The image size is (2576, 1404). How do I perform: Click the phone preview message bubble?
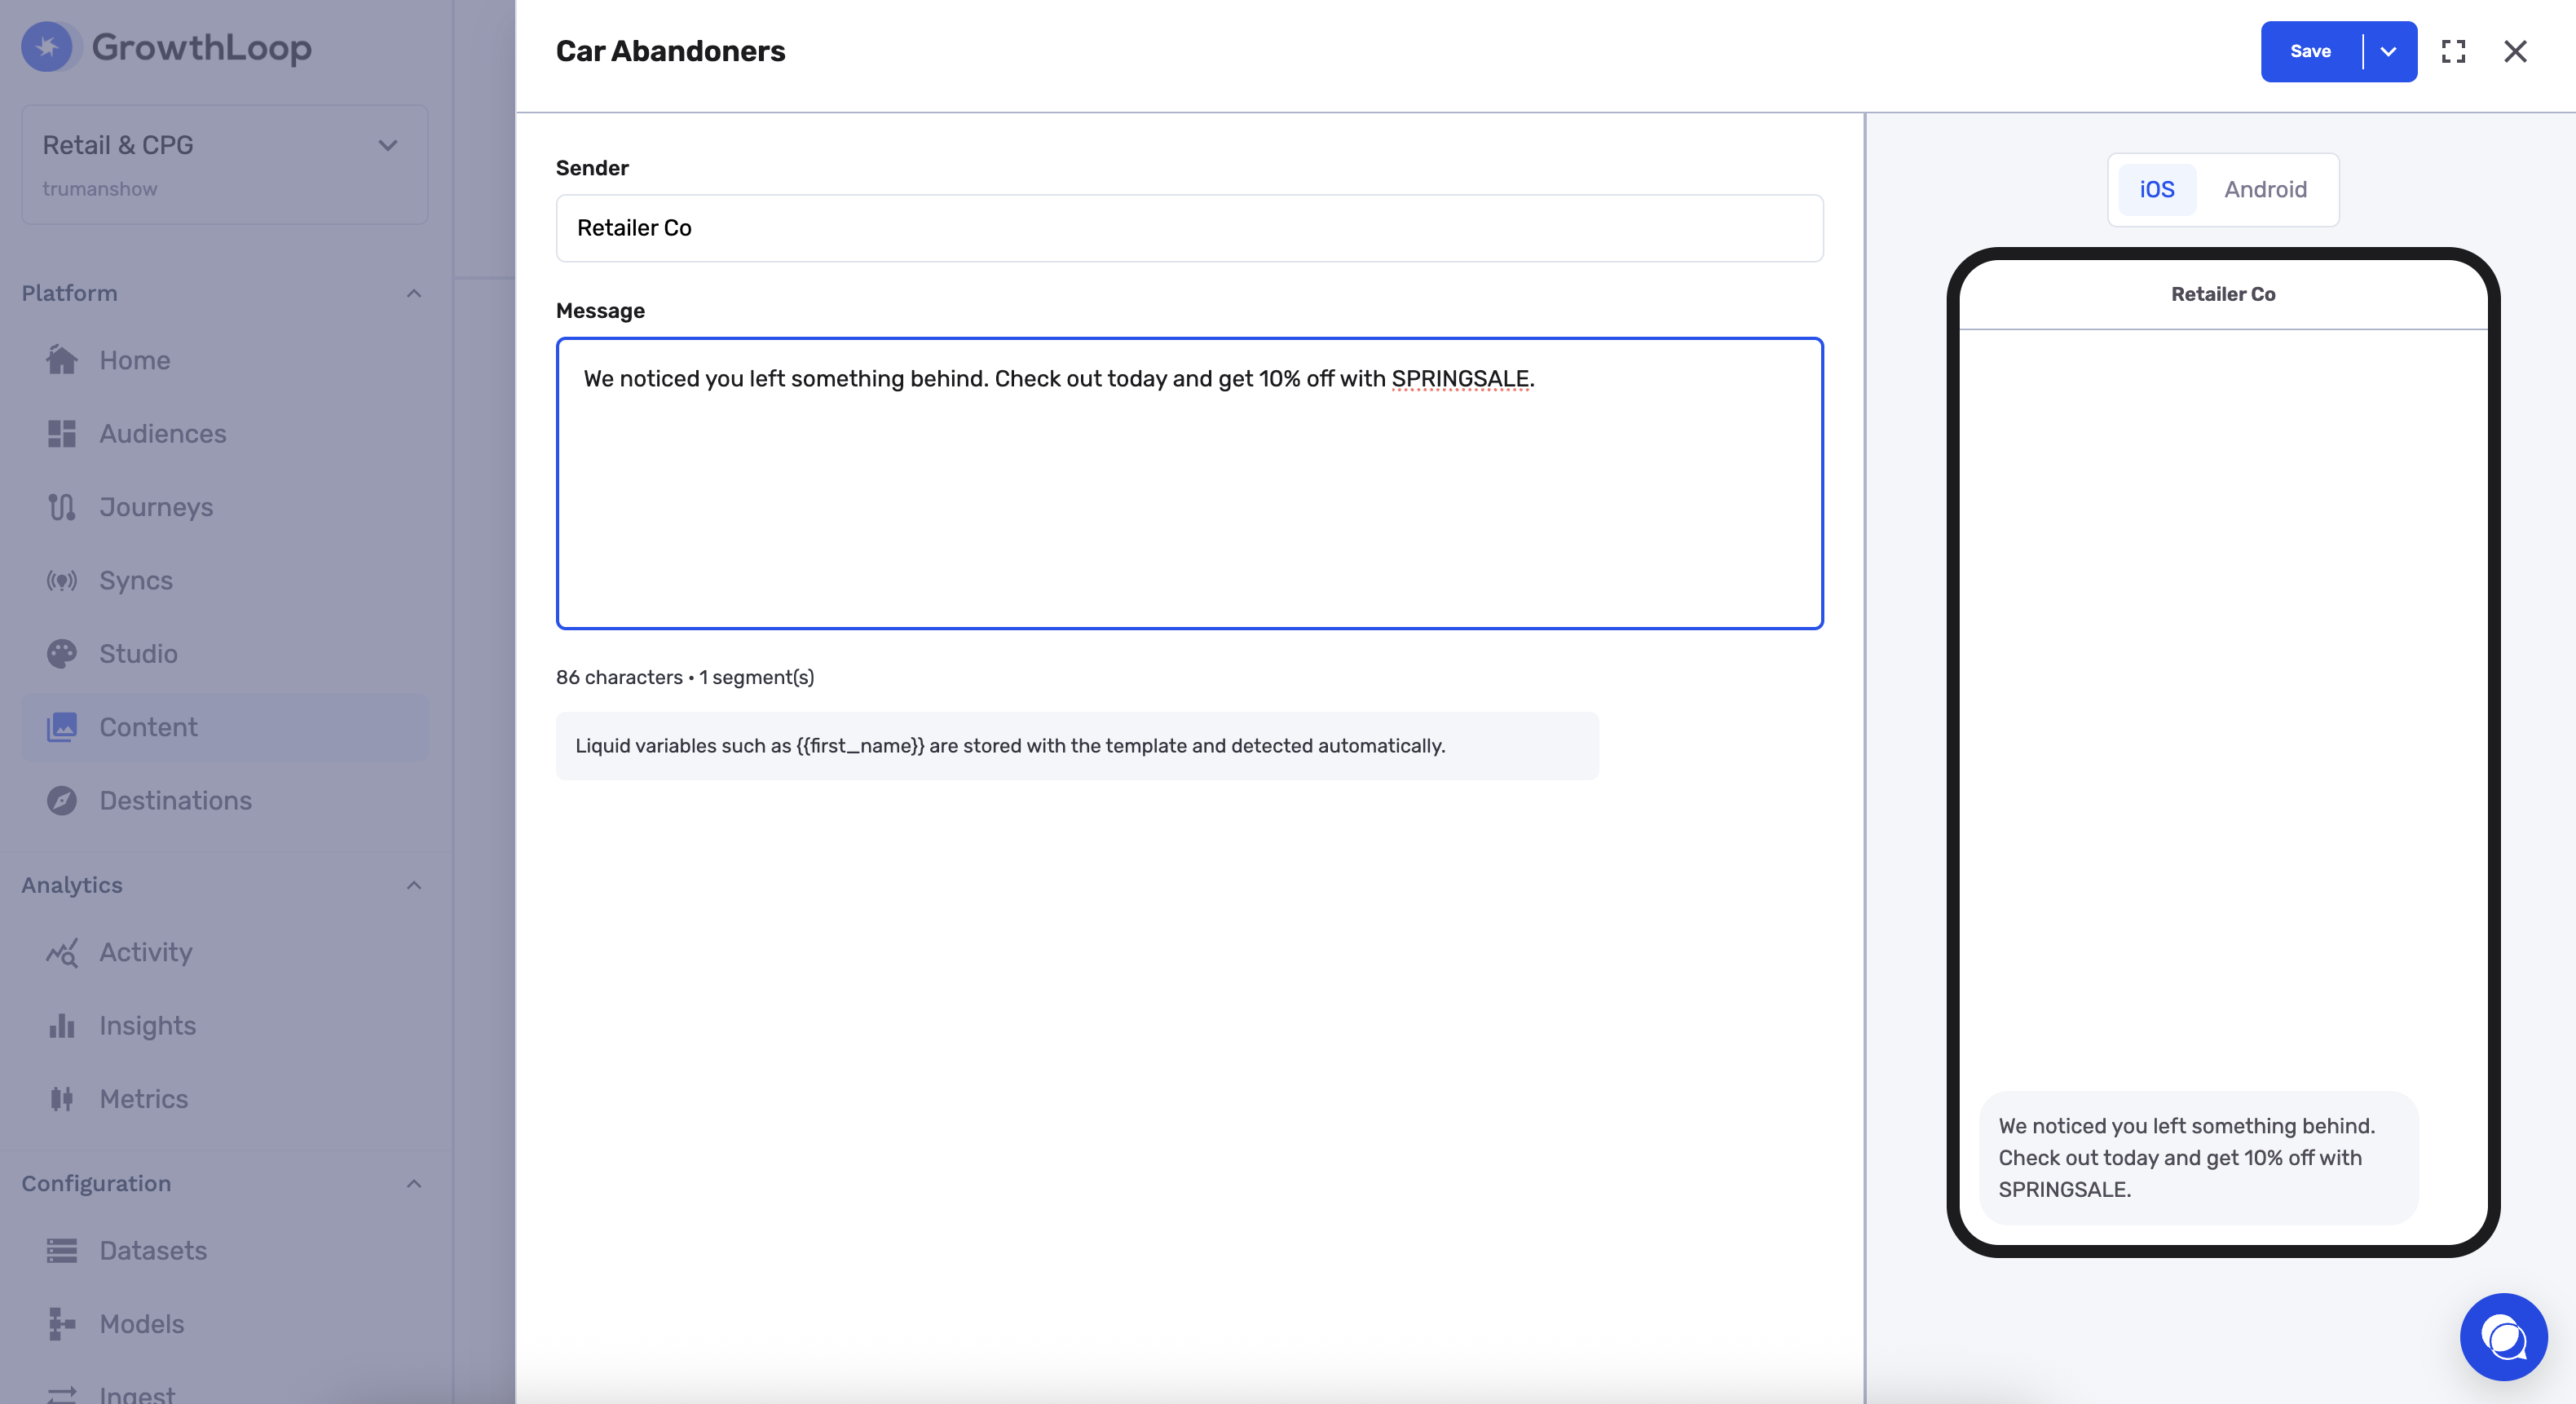(x=2198, y=1157)
